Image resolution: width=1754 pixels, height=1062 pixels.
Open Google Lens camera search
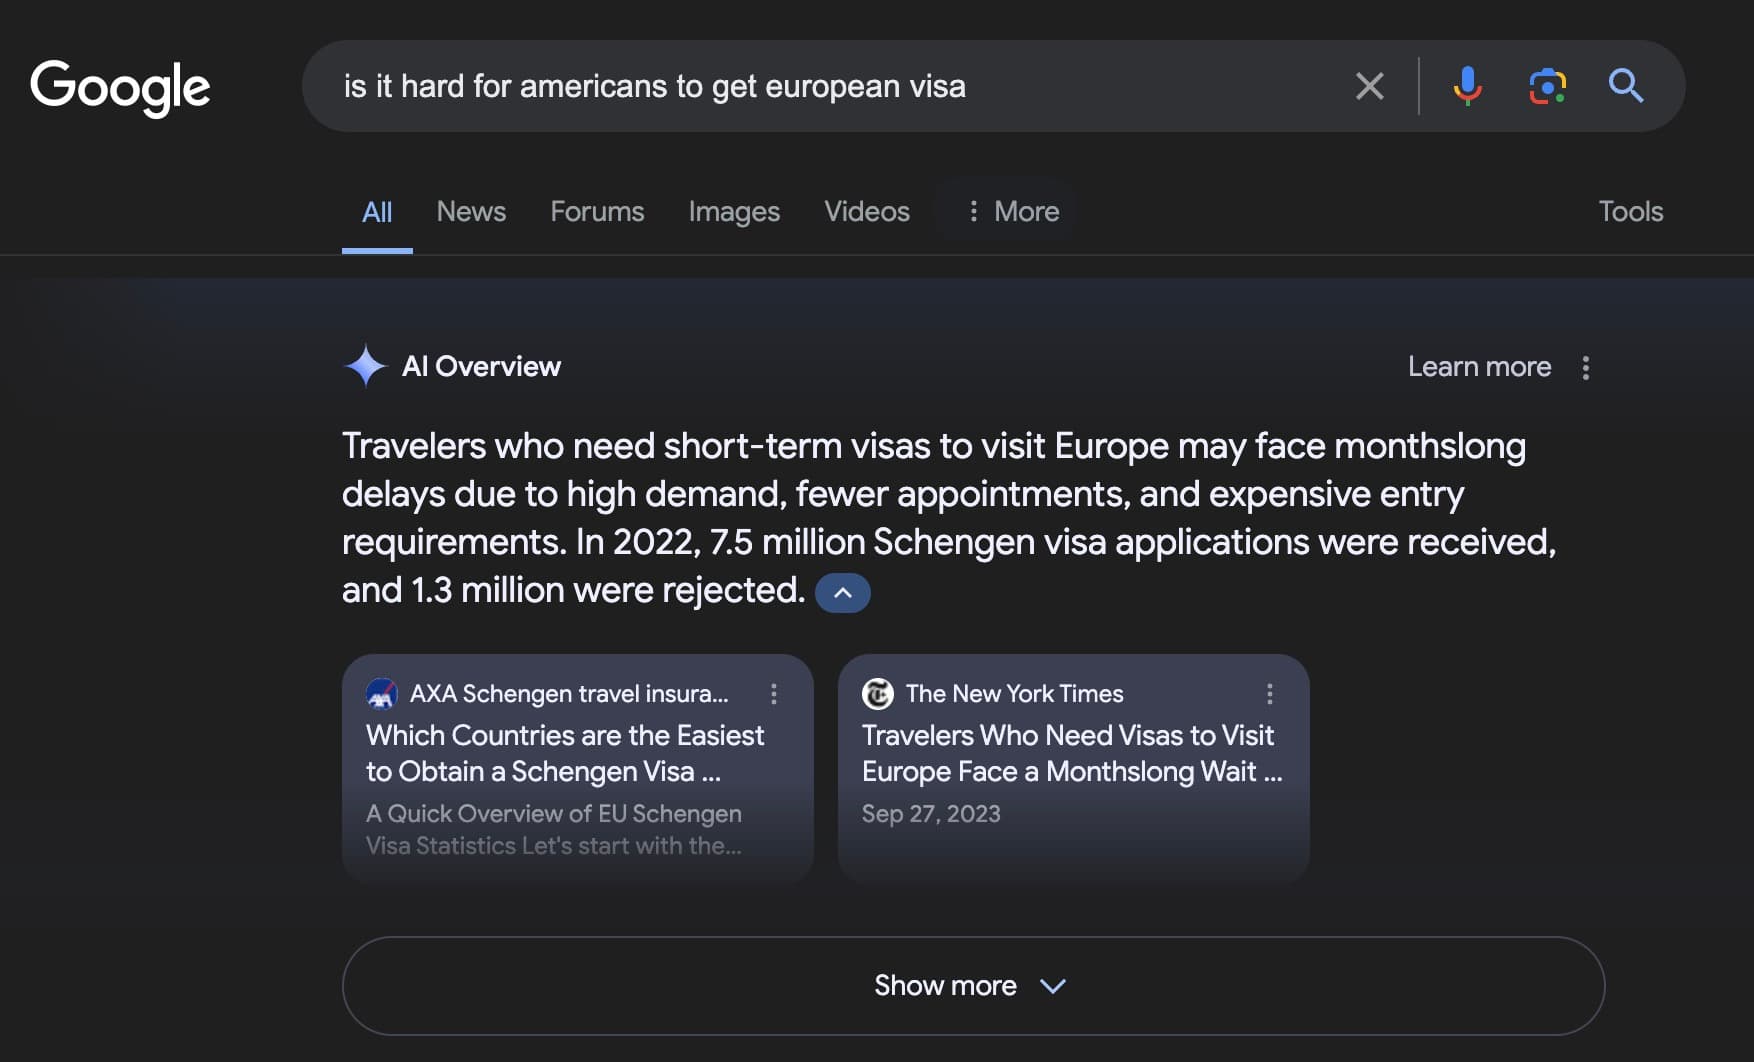(x=1546, y=86)
